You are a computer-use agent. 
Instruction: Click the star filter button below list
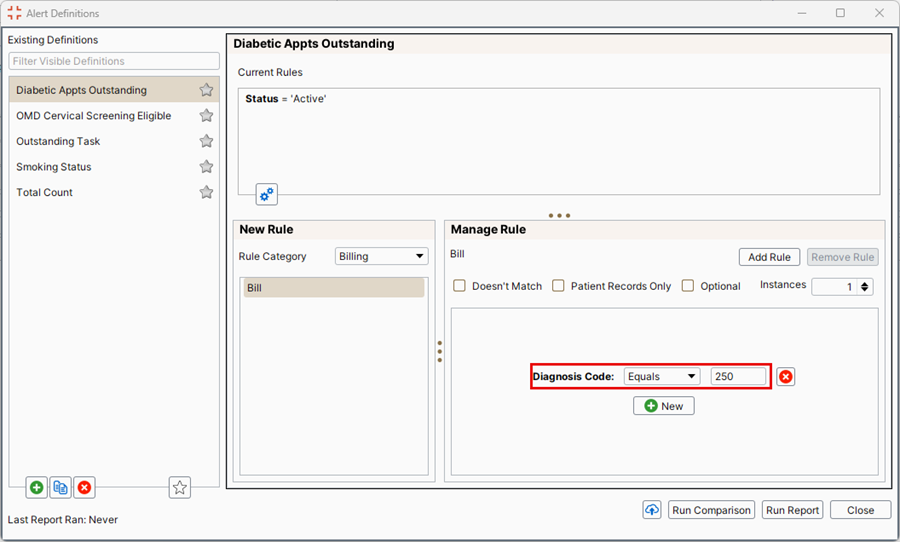point(180,487)
